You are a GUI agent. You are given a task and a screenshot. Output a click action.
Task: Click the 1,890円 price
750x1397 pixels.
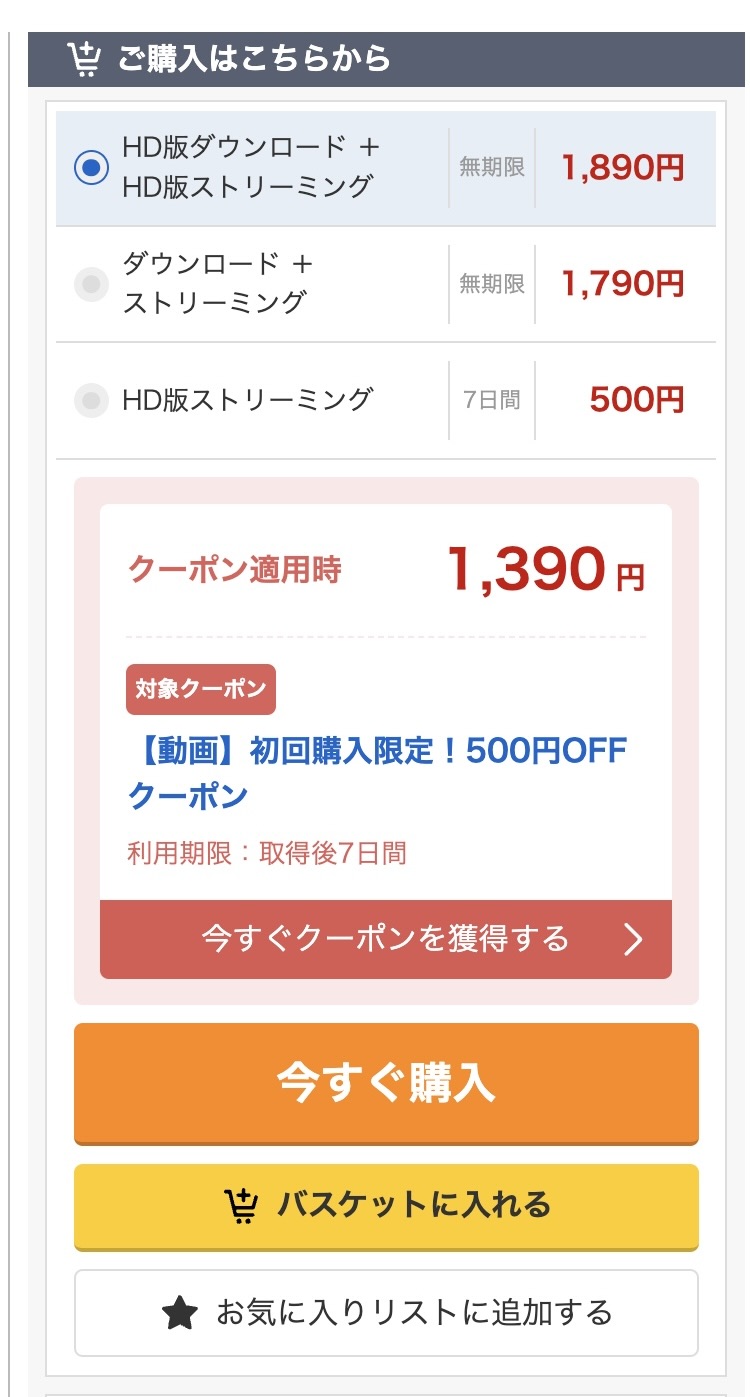click(622, 168)
